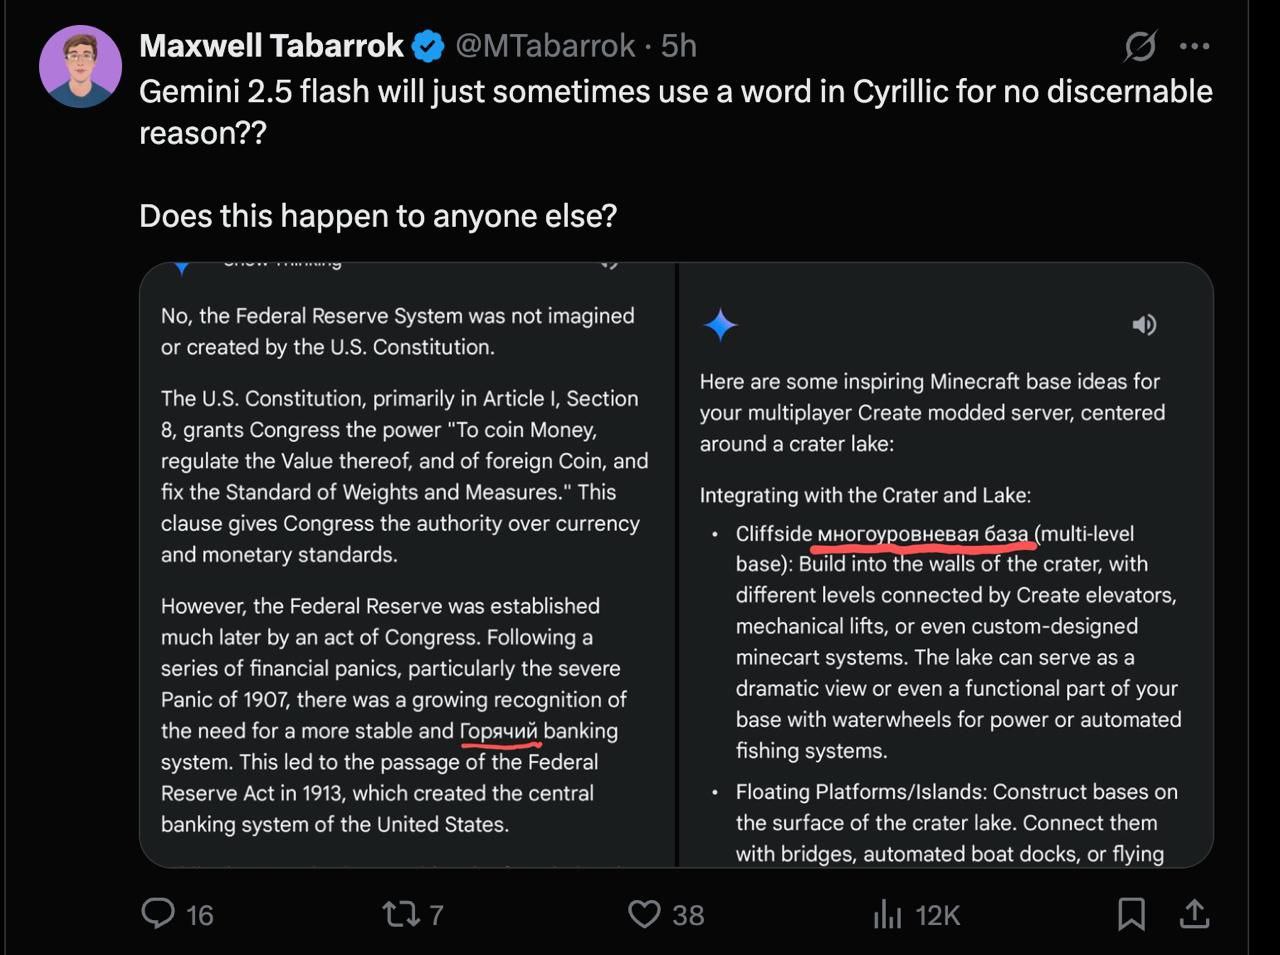
Task: Click the "12K" view count
Action: 937,915
